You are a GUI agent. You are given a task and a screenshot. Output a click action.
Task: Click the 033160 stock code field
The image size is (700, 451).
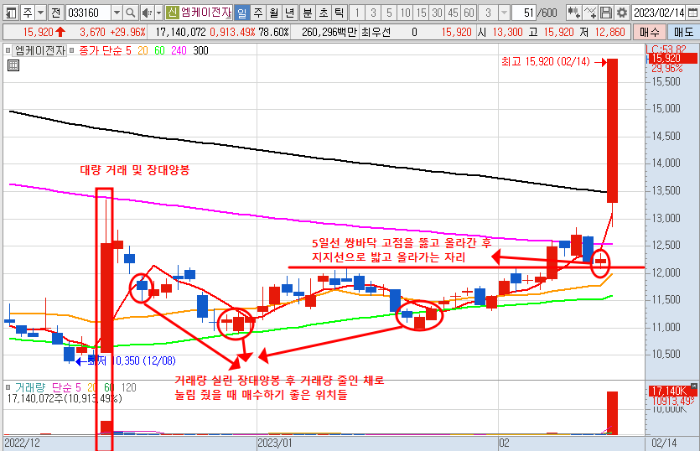[88, 13]
